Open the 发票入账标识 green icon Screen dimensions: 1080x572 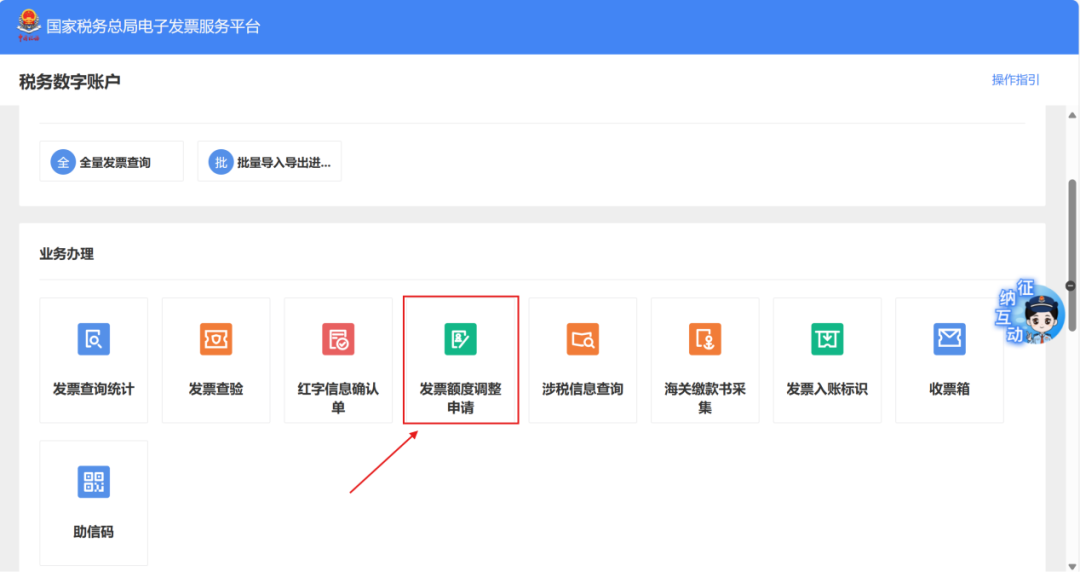[x=827, y=339]
